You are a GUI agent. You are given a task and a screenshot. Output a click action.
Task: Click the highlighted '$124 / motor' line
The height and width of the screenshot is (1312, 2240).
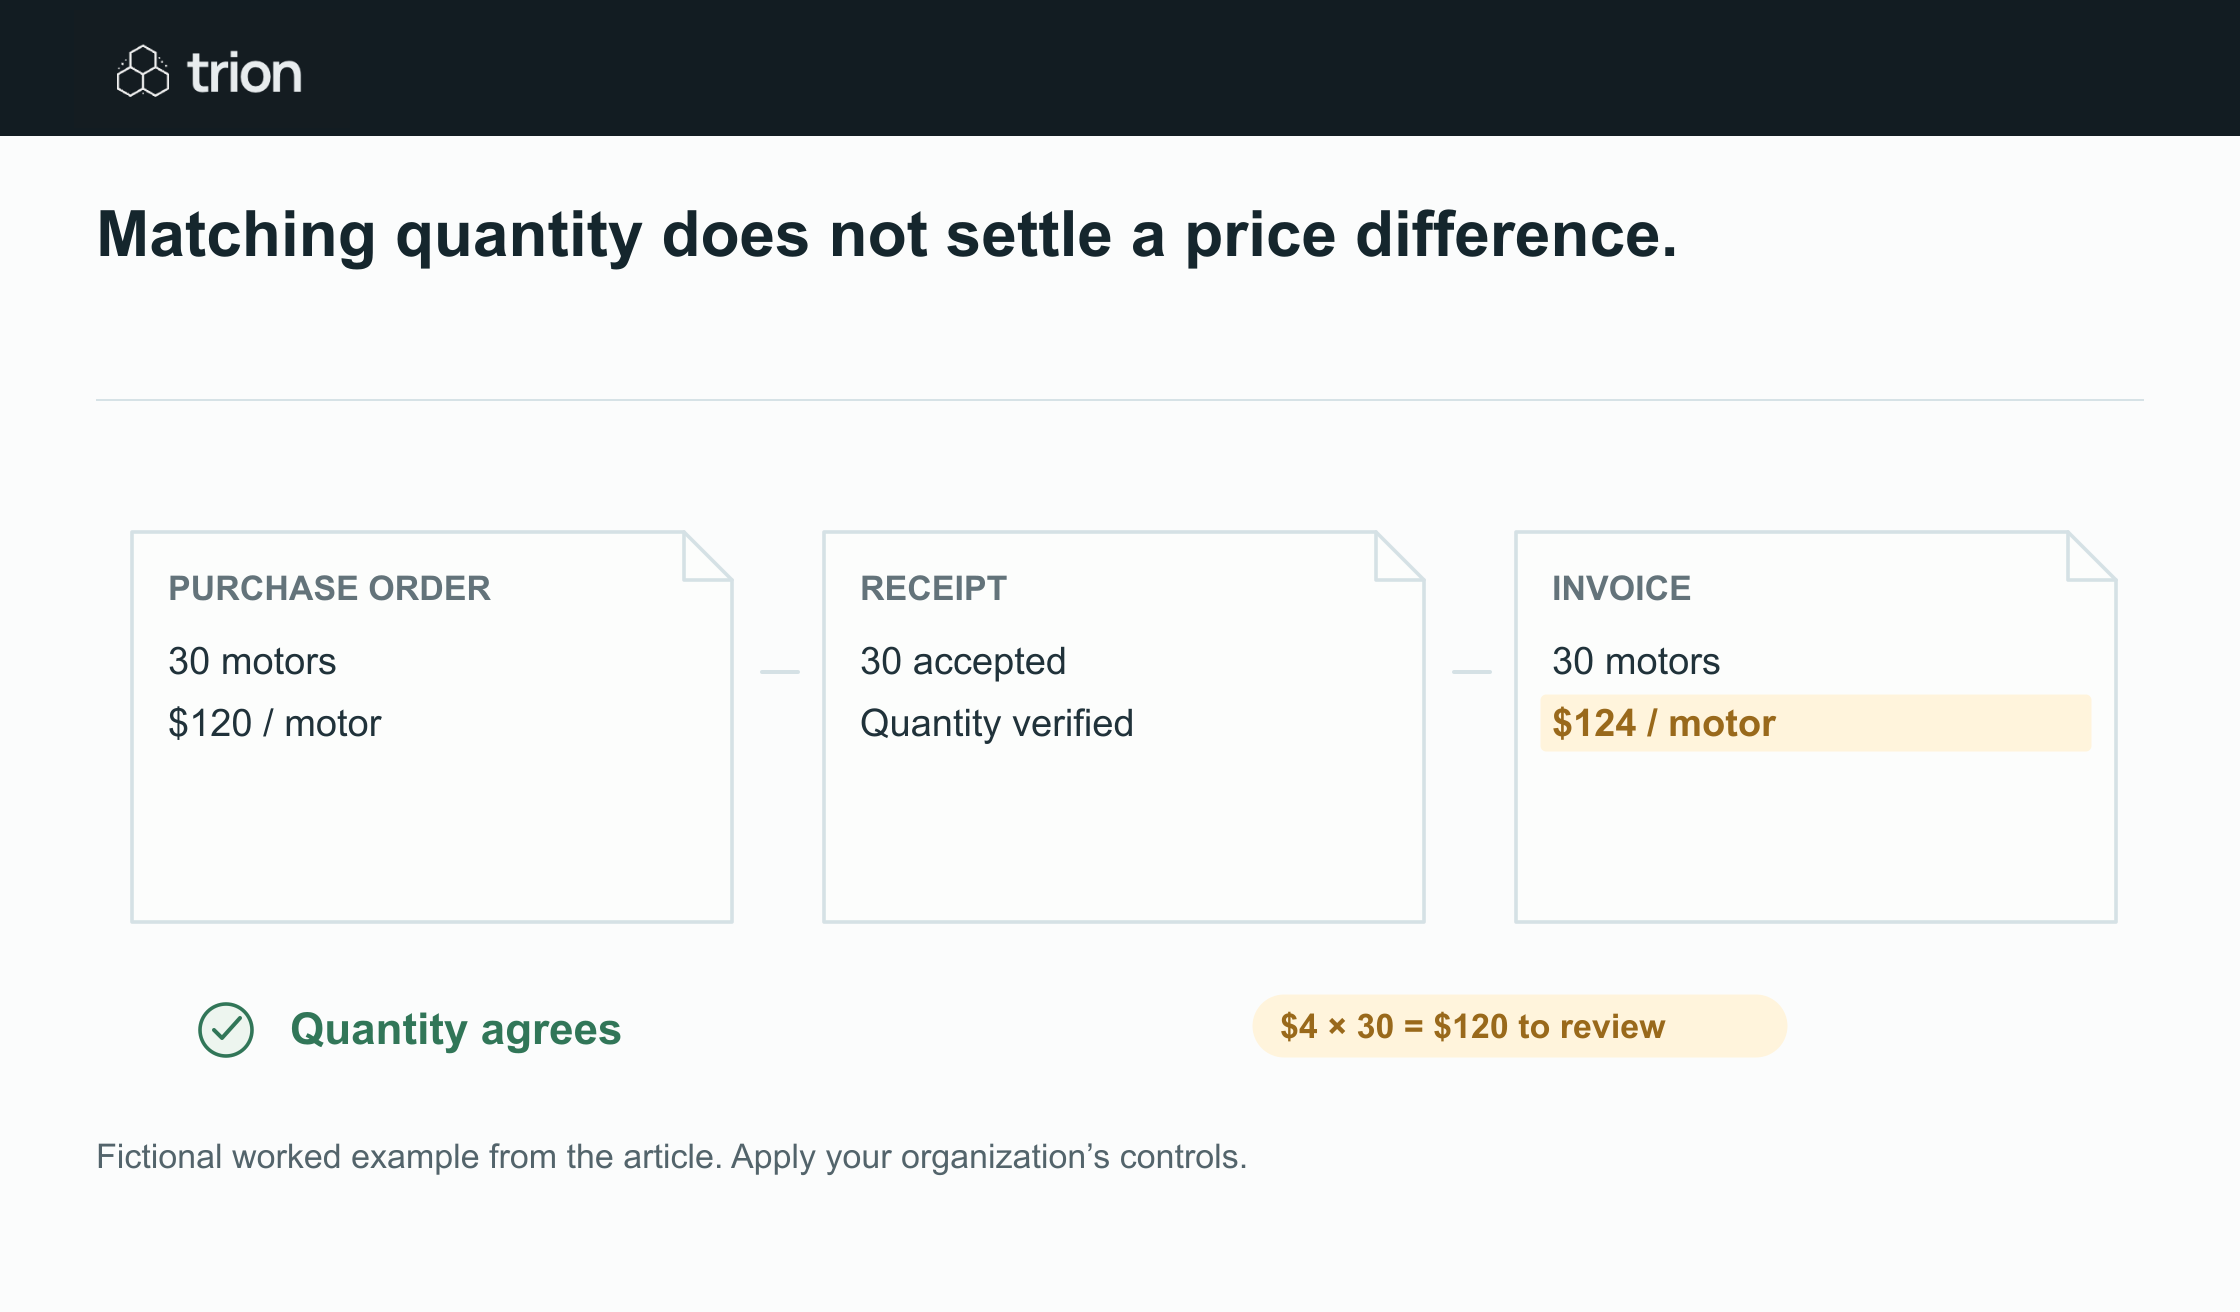pyautogui.click(x=1815, y=723)
